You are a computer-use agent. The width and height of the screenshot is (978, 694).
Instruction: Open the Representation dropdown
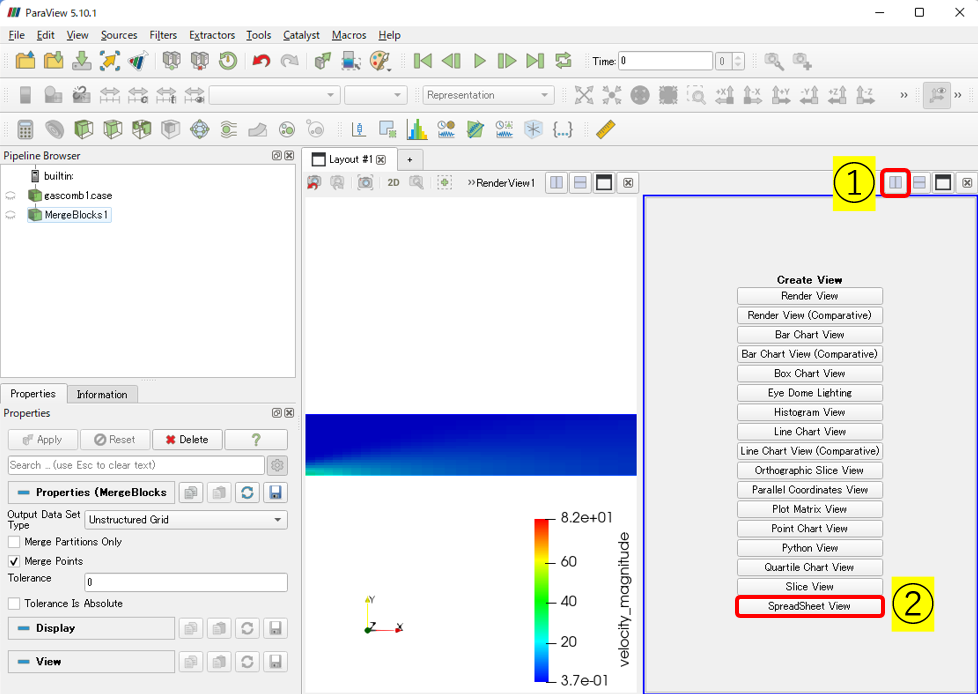pyautogui.click(x=488, y=95)
